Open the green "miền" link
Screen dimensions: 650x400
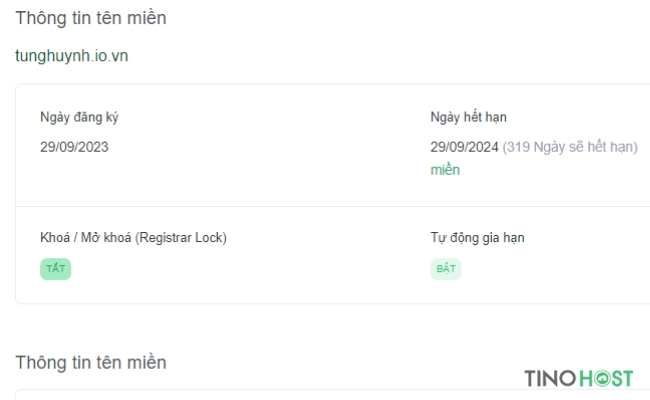pos(445,170)
